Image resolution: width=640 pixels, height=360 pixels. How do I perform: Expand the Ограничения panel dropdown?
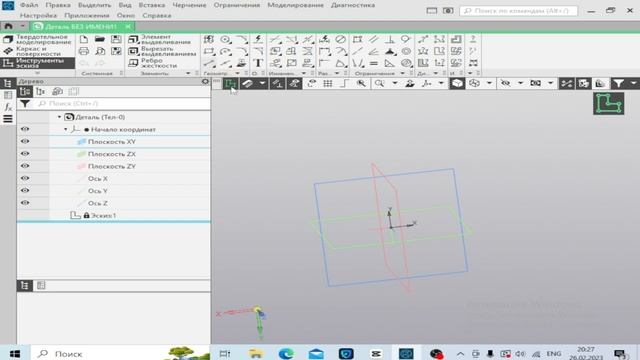click(402, 73)
